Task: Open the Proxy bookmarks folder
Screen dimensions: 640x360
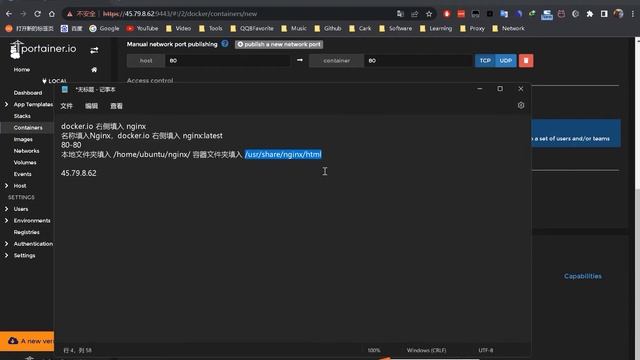Action: point(472,29)
